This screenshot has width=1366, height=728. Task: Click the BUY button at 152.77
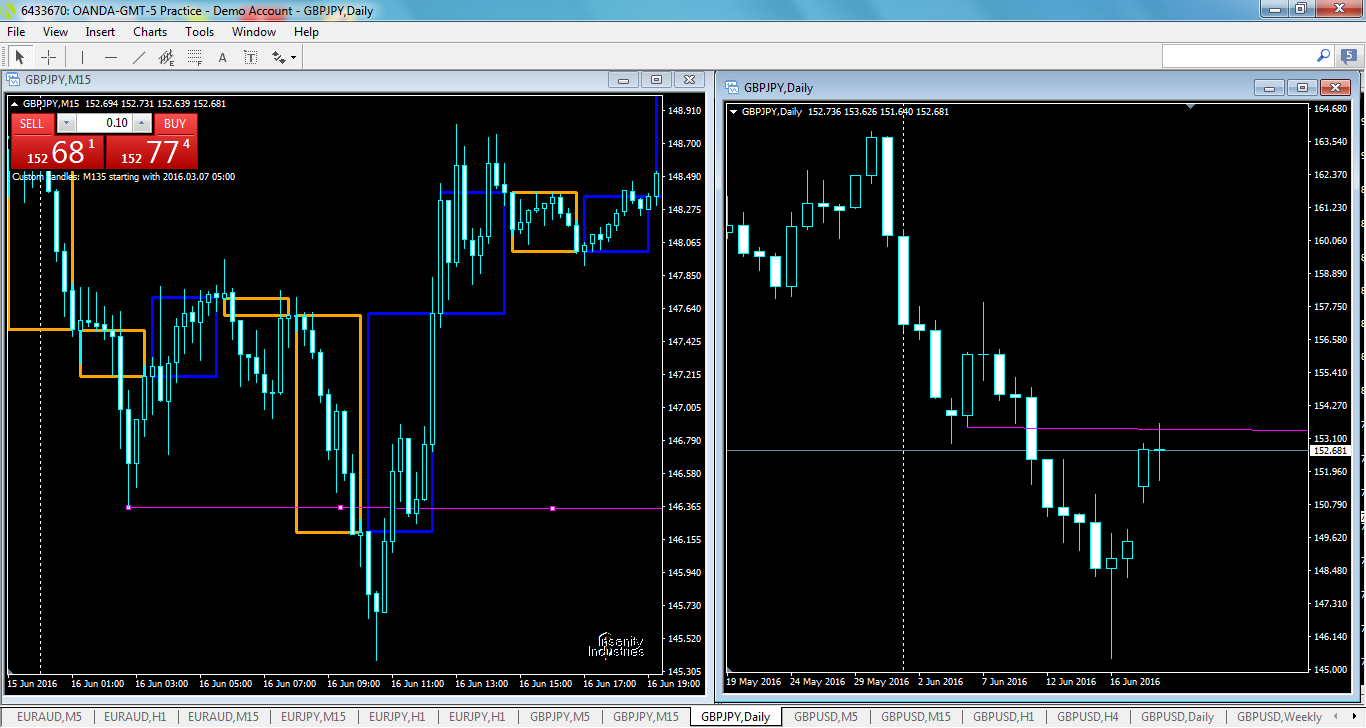[156, 152]
